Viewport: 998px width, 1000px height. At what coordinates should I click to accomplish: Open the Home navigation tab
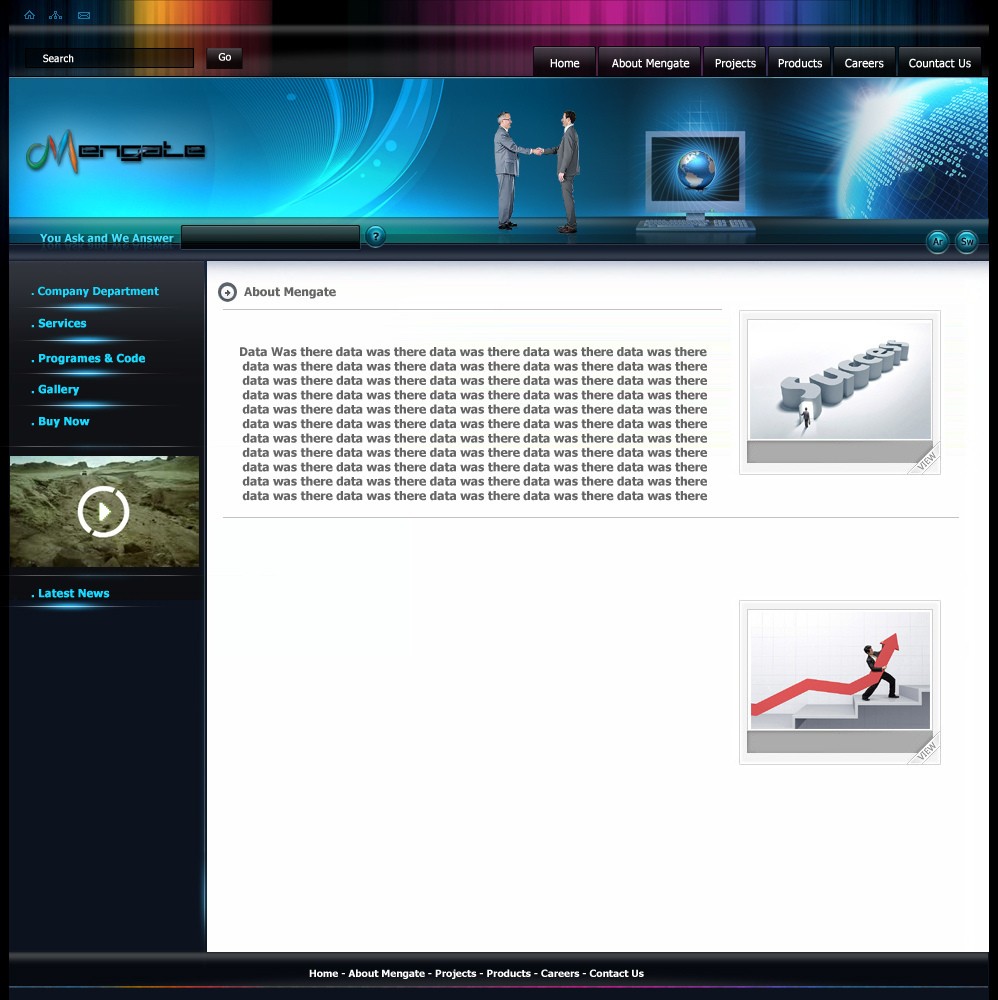click(564, 62)
